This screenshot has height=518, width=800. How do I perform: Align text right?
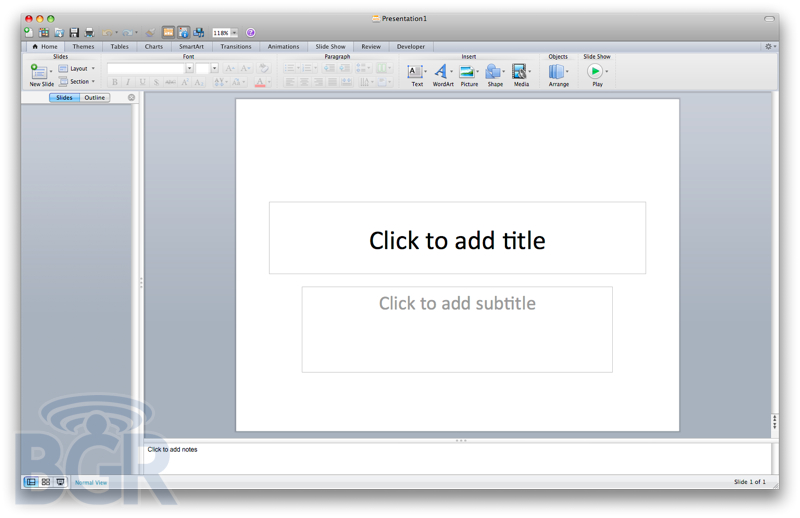click(x=318, y=82)
